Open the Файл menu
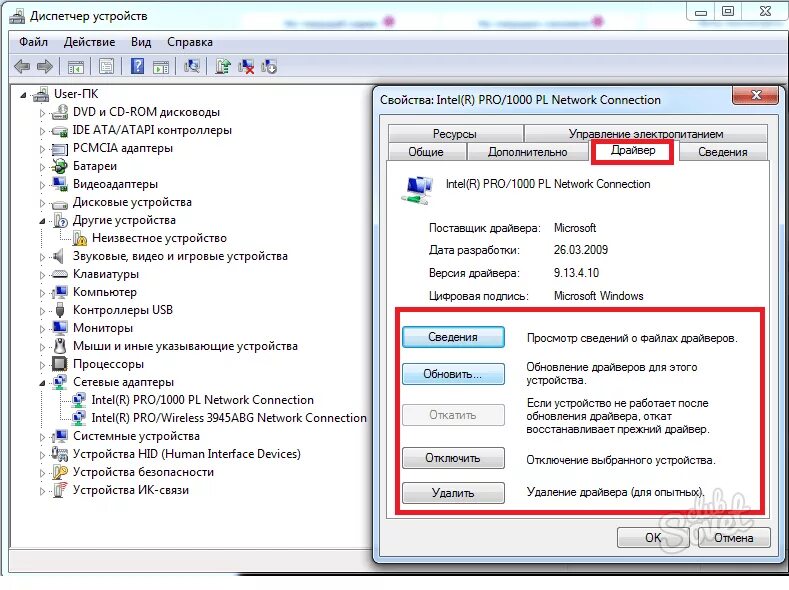 point(33,42)
